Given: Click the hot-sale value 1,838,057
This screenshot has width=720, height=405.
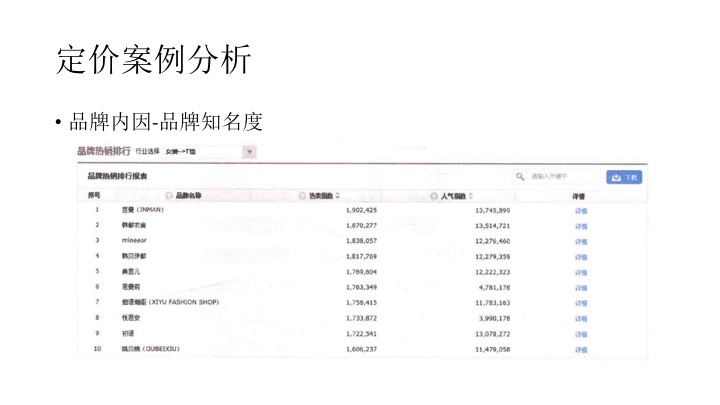Looking at the screenshot, I should 361,241.
